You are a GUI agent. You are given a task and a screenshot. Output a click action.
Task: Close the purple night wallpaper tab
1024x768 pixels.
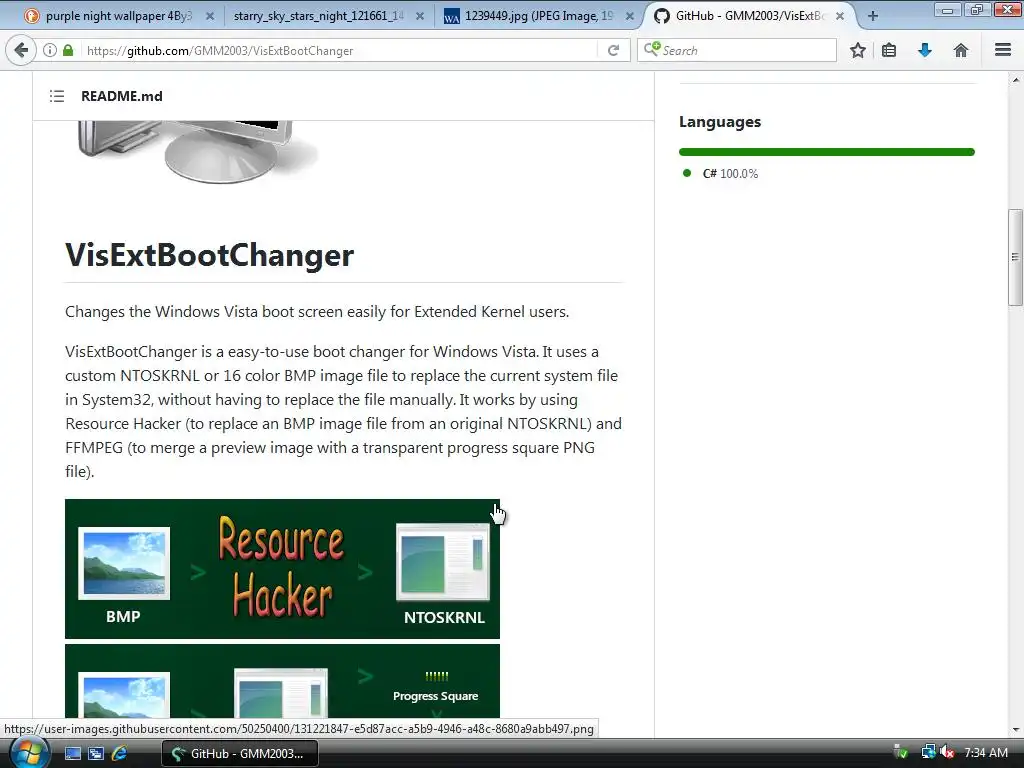coord(210,16)
